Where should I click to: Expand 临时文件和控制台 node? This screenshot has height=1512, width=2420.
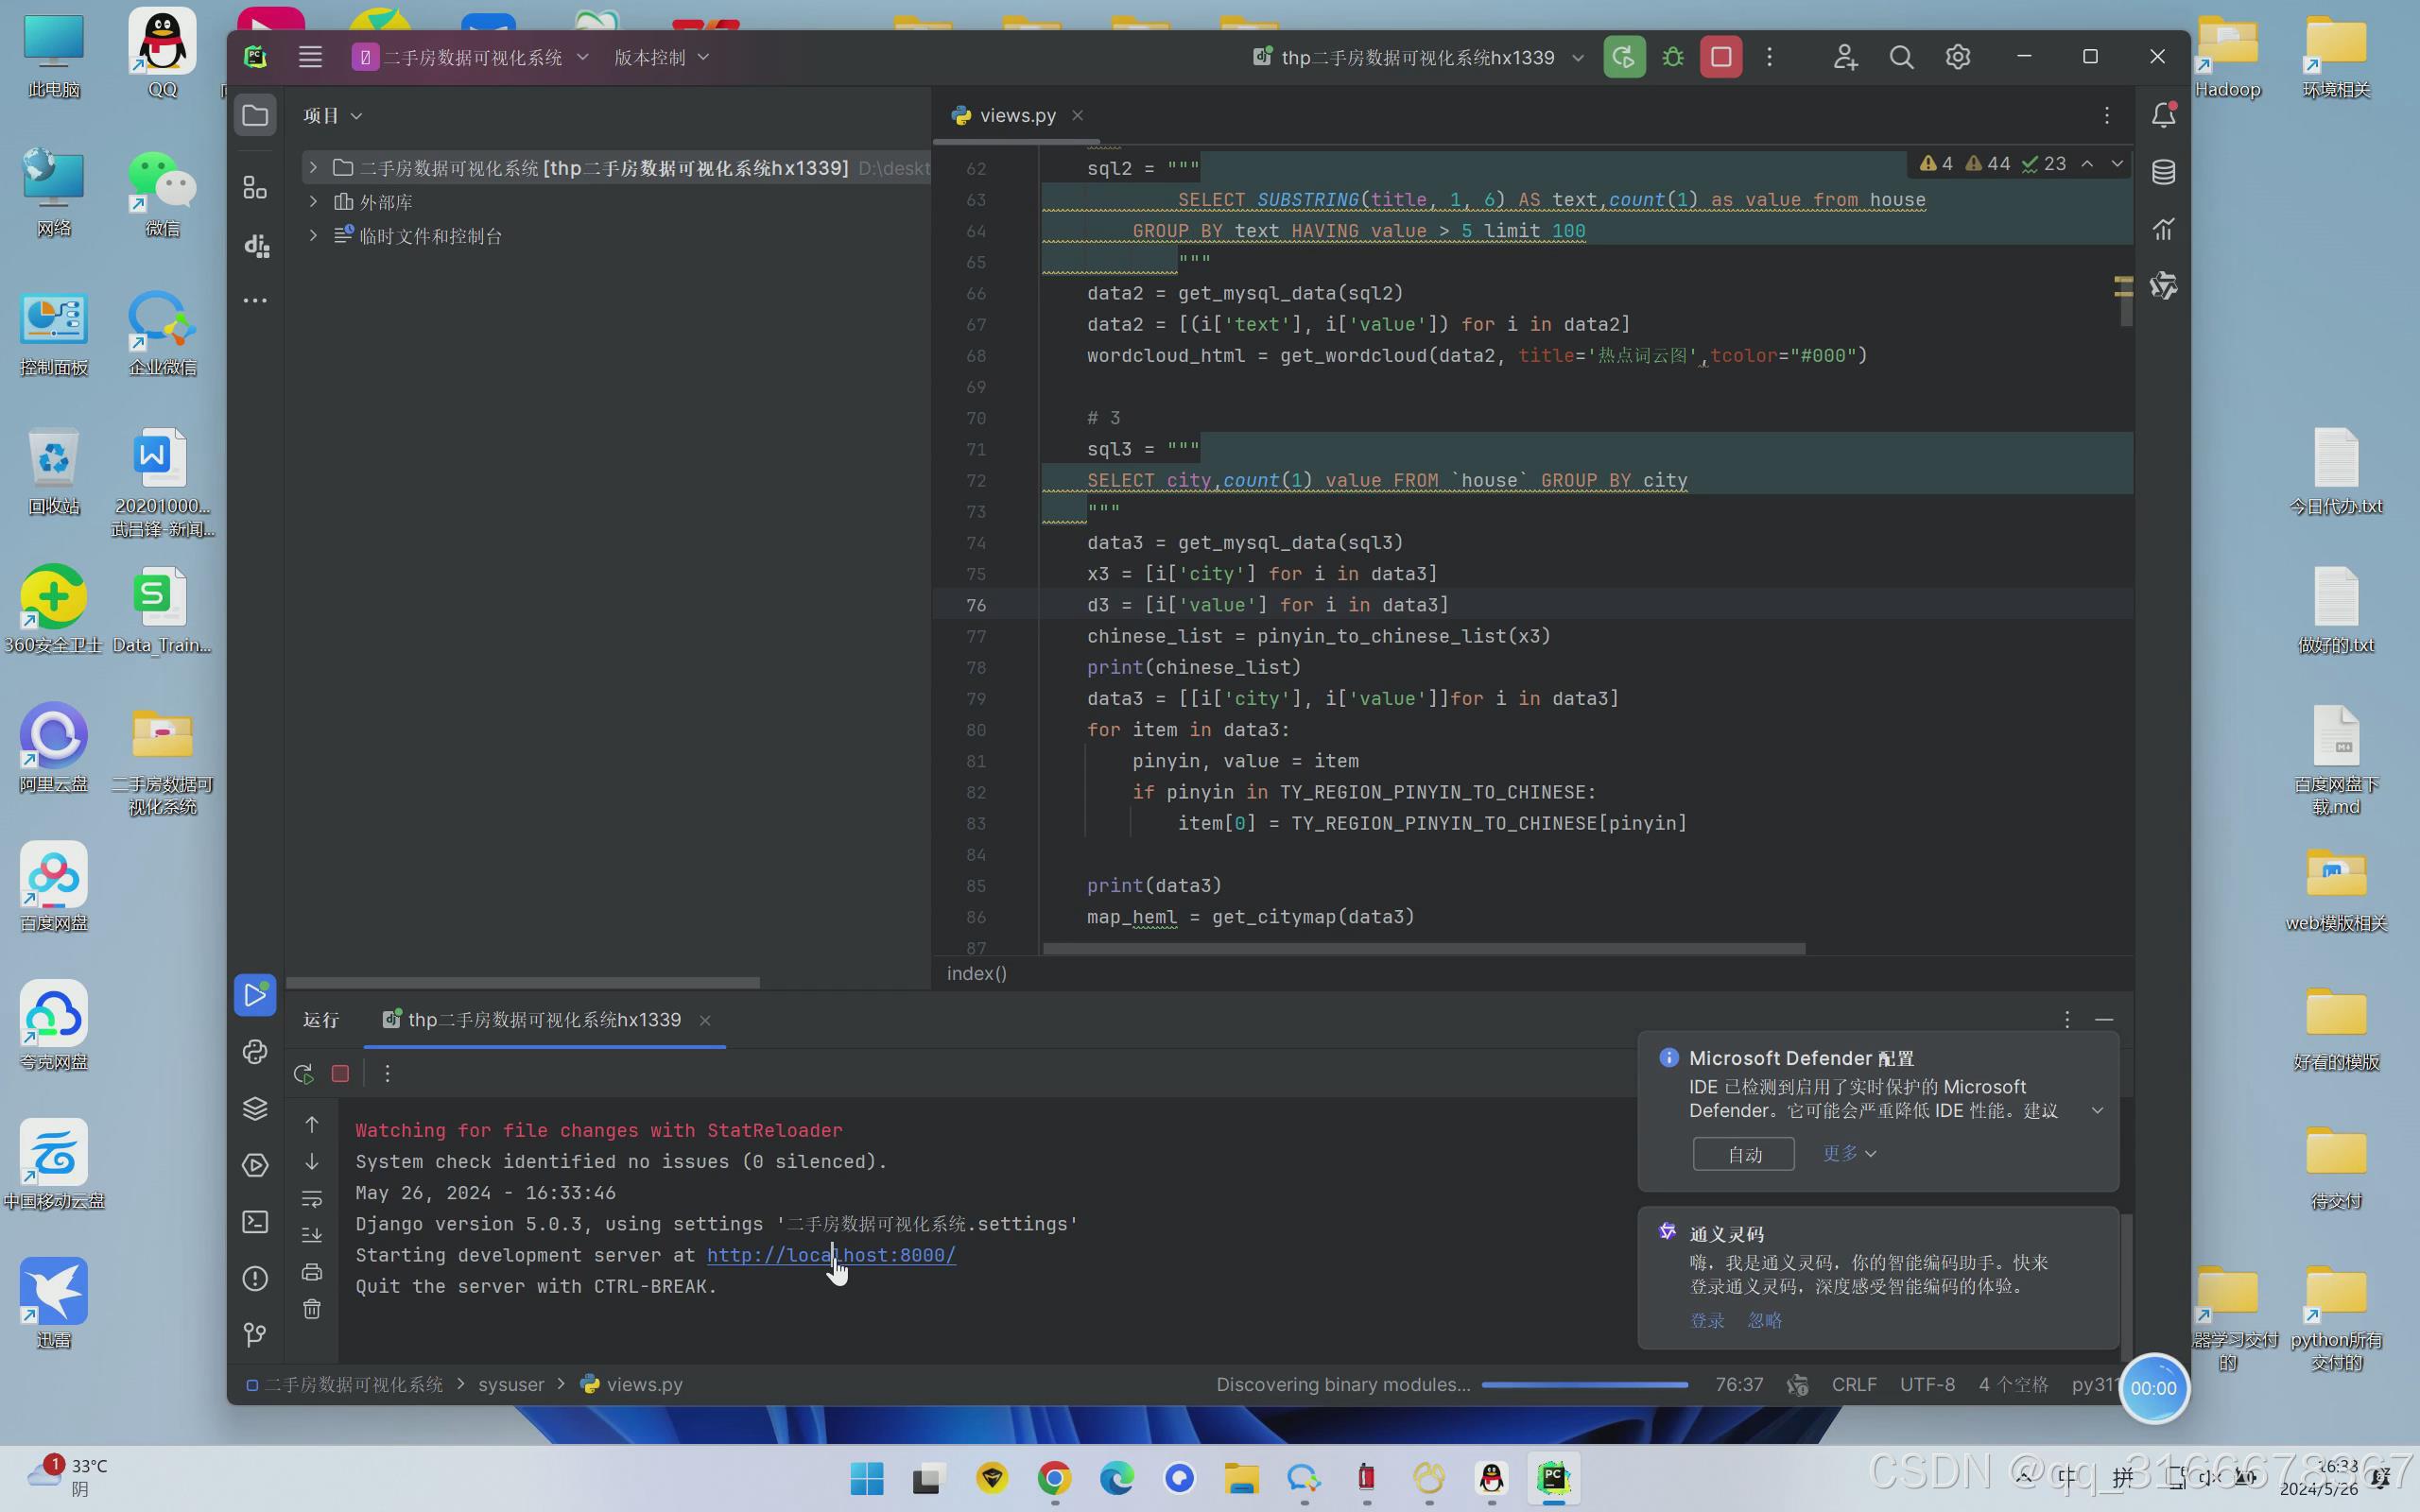313,235
